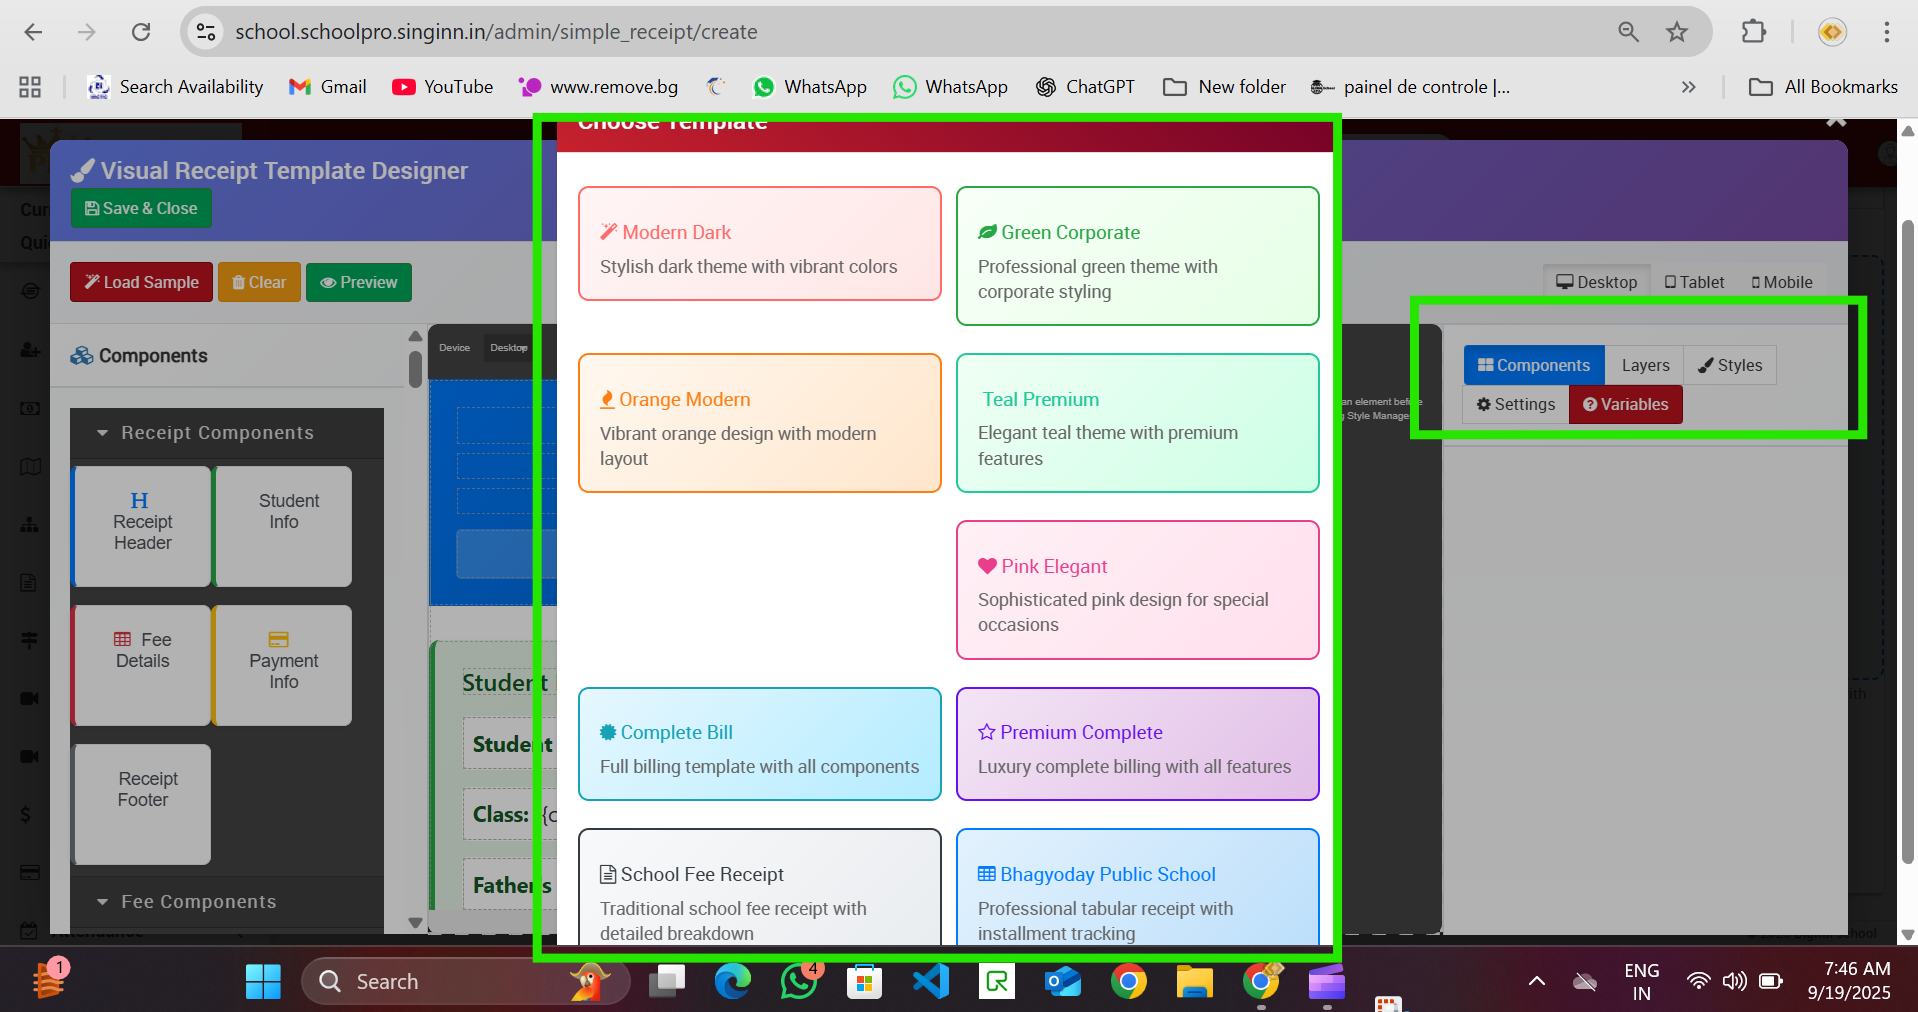Image resolution: width=1918 pixels, height=1012 pixels.
Task: Pick the Pink Elegant template
Action: point(1137,590)
